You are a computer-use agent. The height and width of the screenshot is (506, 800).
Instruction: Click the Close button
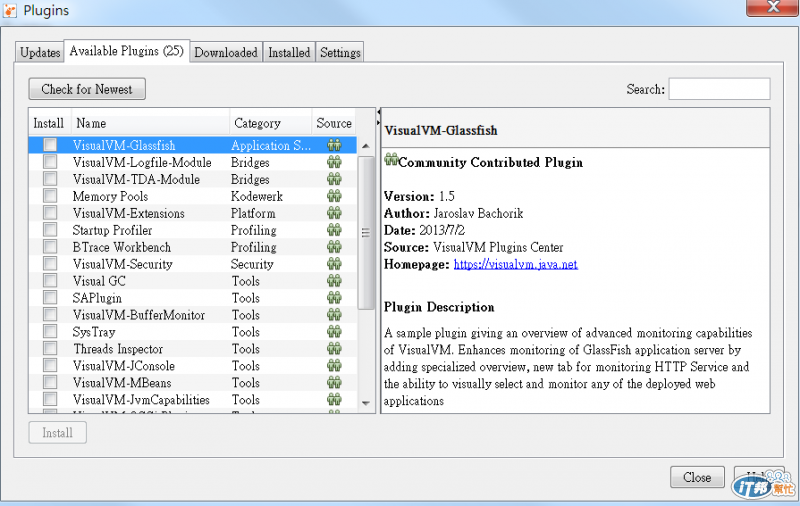pyautogui.click(x=697, y=477)
